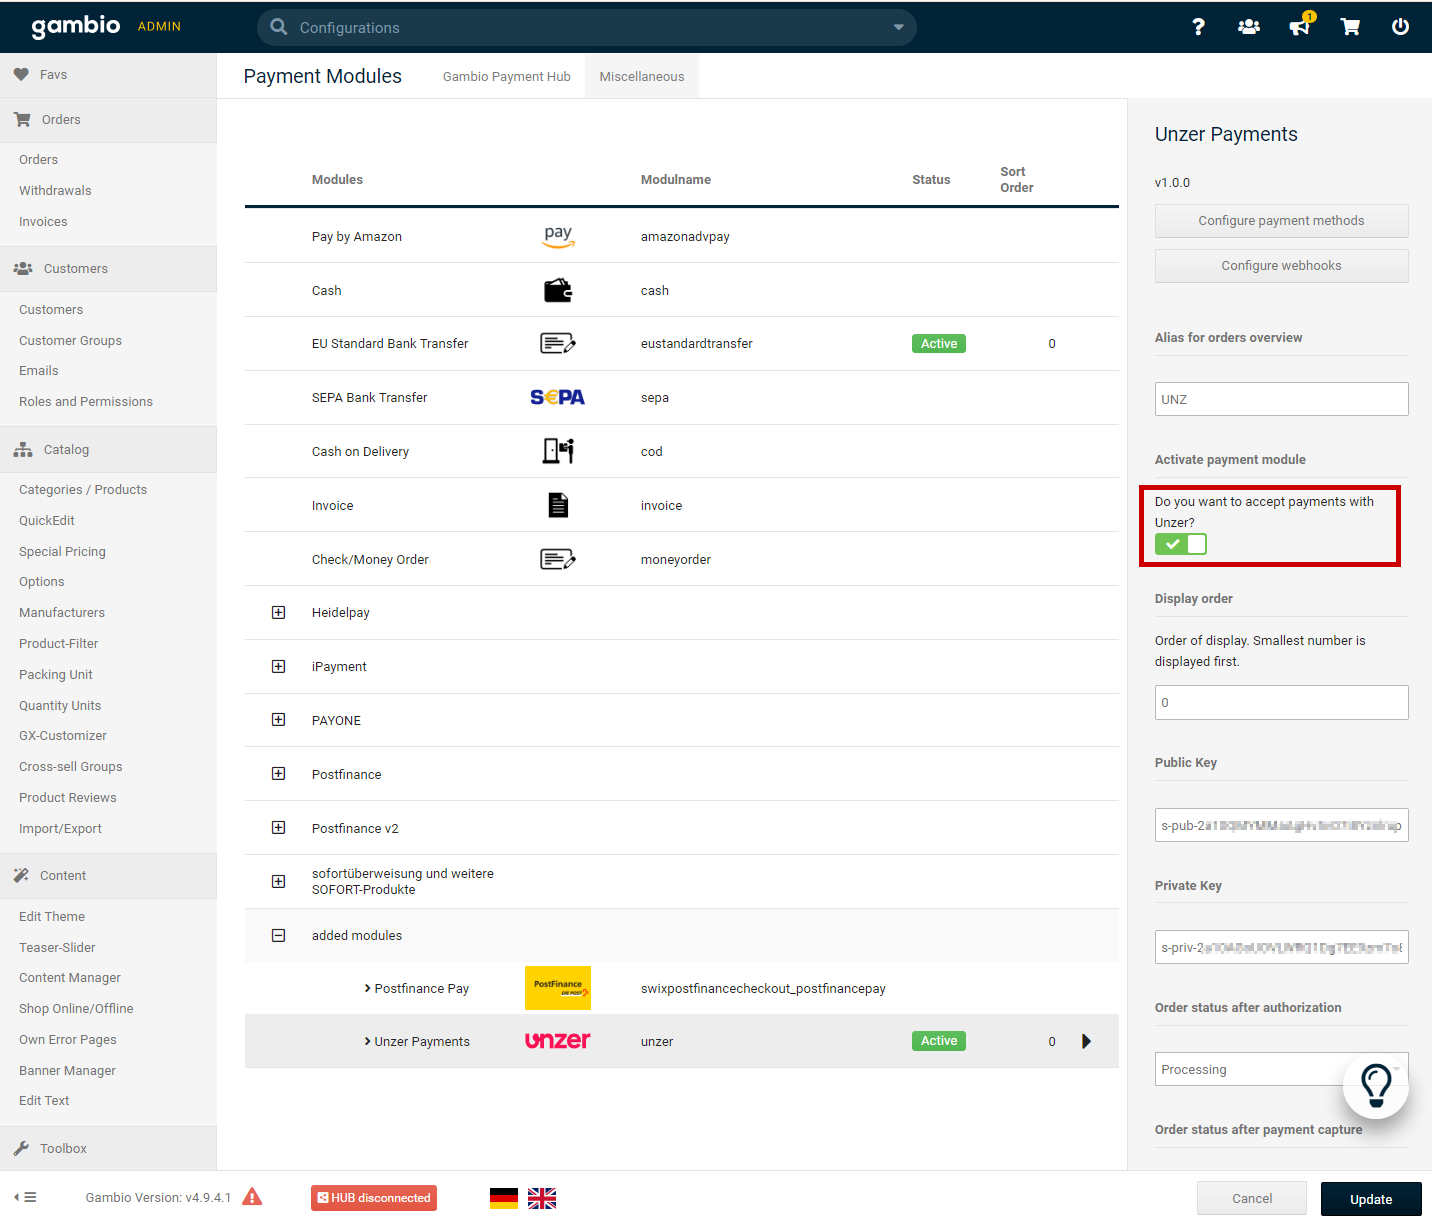Click the HUB disconnected badge

coord(374,1198)
